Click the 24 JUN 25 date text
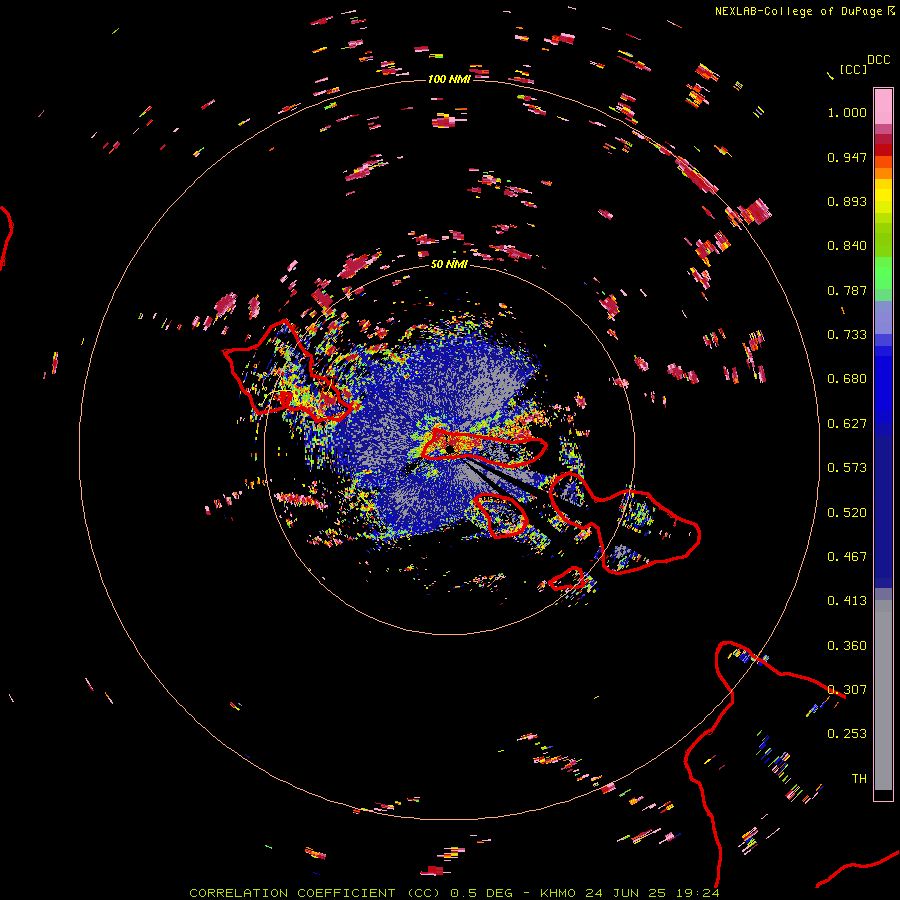This screenshot has width=900, height=900. click(625, 893)
